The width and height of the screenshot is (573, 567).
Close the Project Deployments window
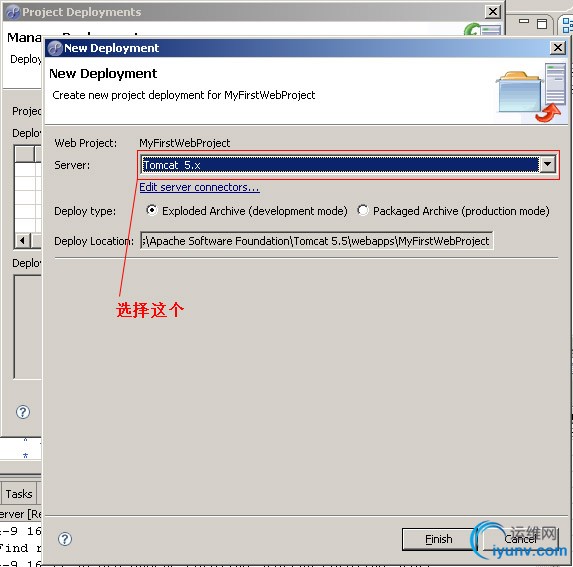(493, 12)
